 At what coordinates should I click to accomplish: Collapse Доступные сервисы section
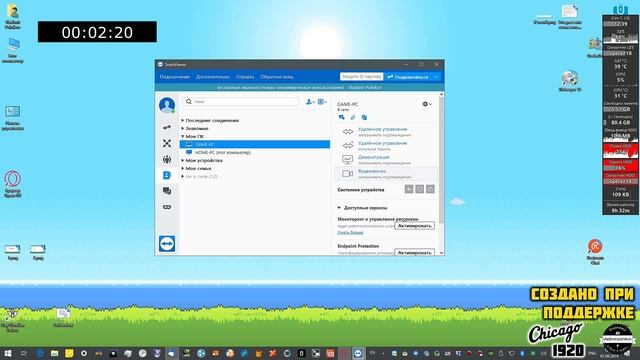tap(339, 208)
